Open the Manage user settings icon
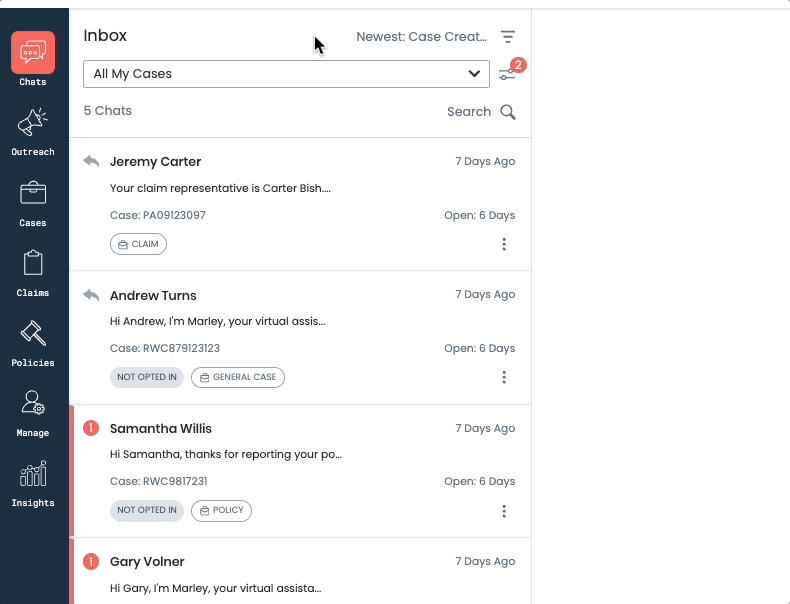The image size is (790, 604). pyautogui.click(x=33, y=405)
